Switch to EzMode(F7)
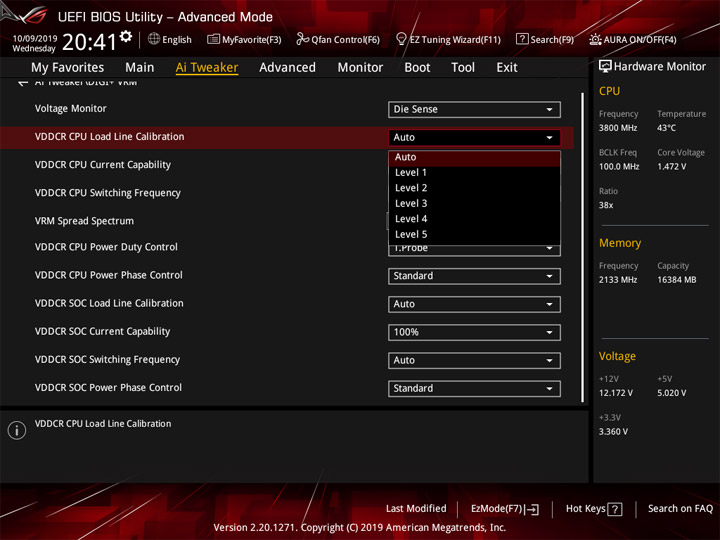The width and height of the screenshot is (720, 540). [505, 509]
